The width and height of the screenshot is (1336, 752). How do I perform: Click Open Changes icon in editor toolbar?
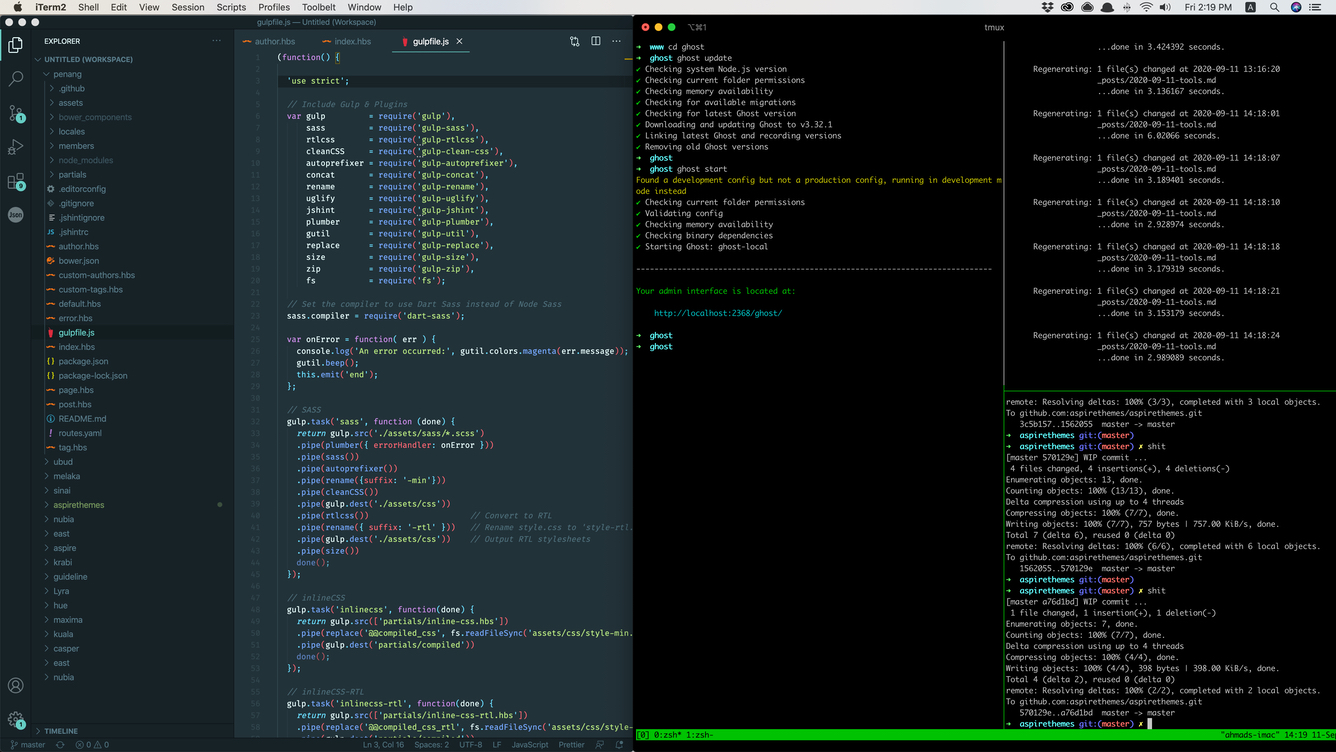pos(575,41)
